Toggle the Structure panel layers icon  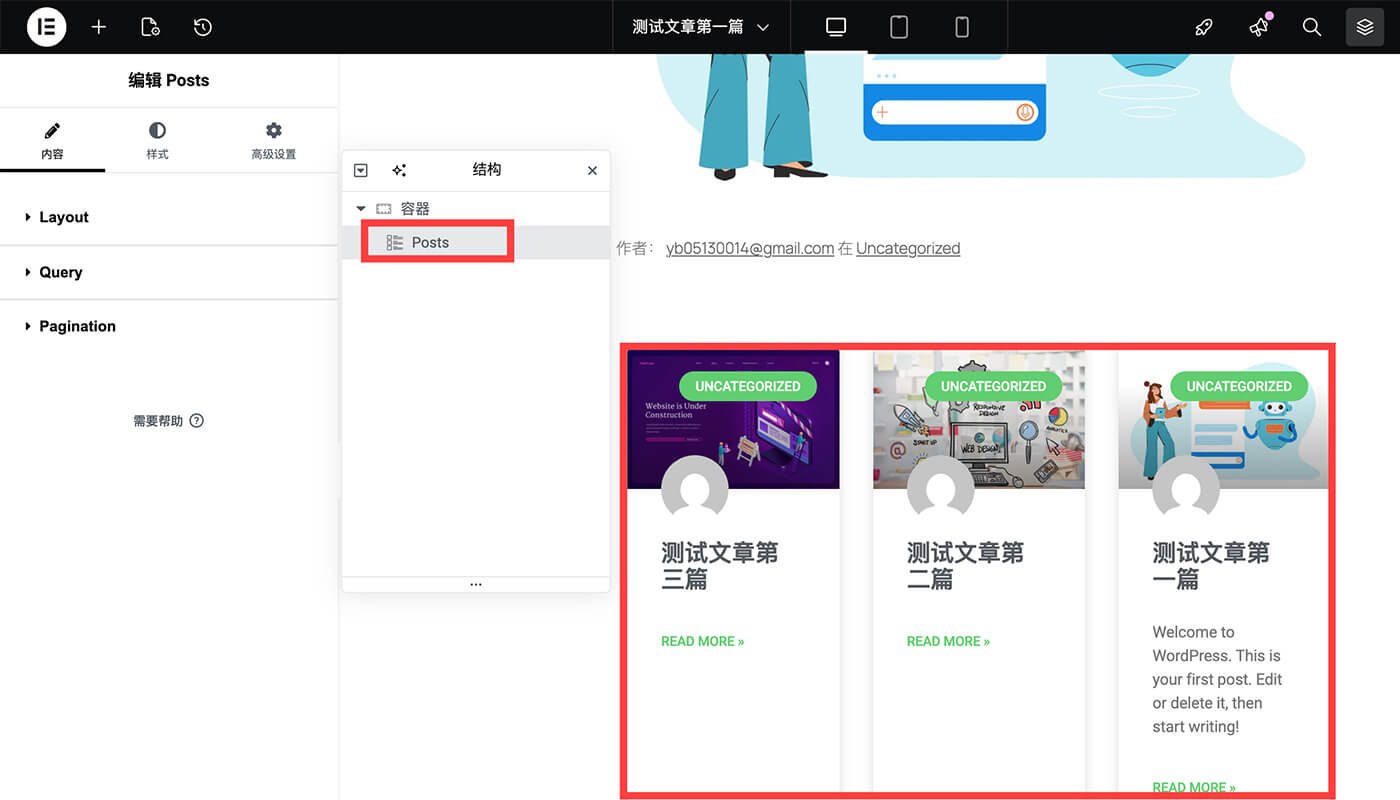(1364, 27)
